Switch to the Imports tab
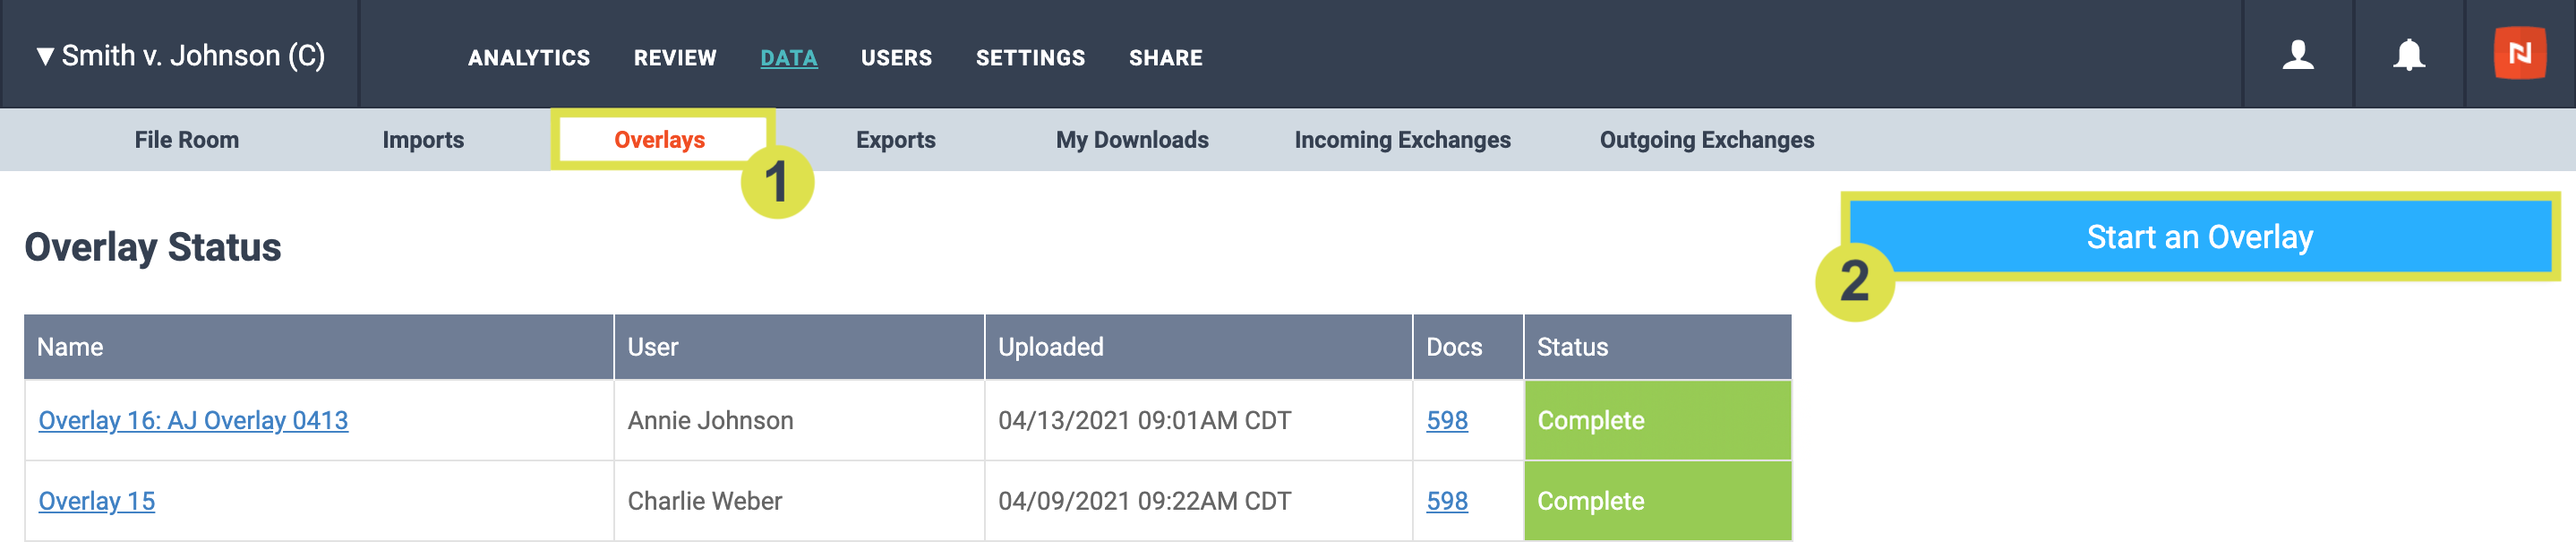The width and height of the screenshot is (2576, 542). pyautogui.click(x=423, y=140)
